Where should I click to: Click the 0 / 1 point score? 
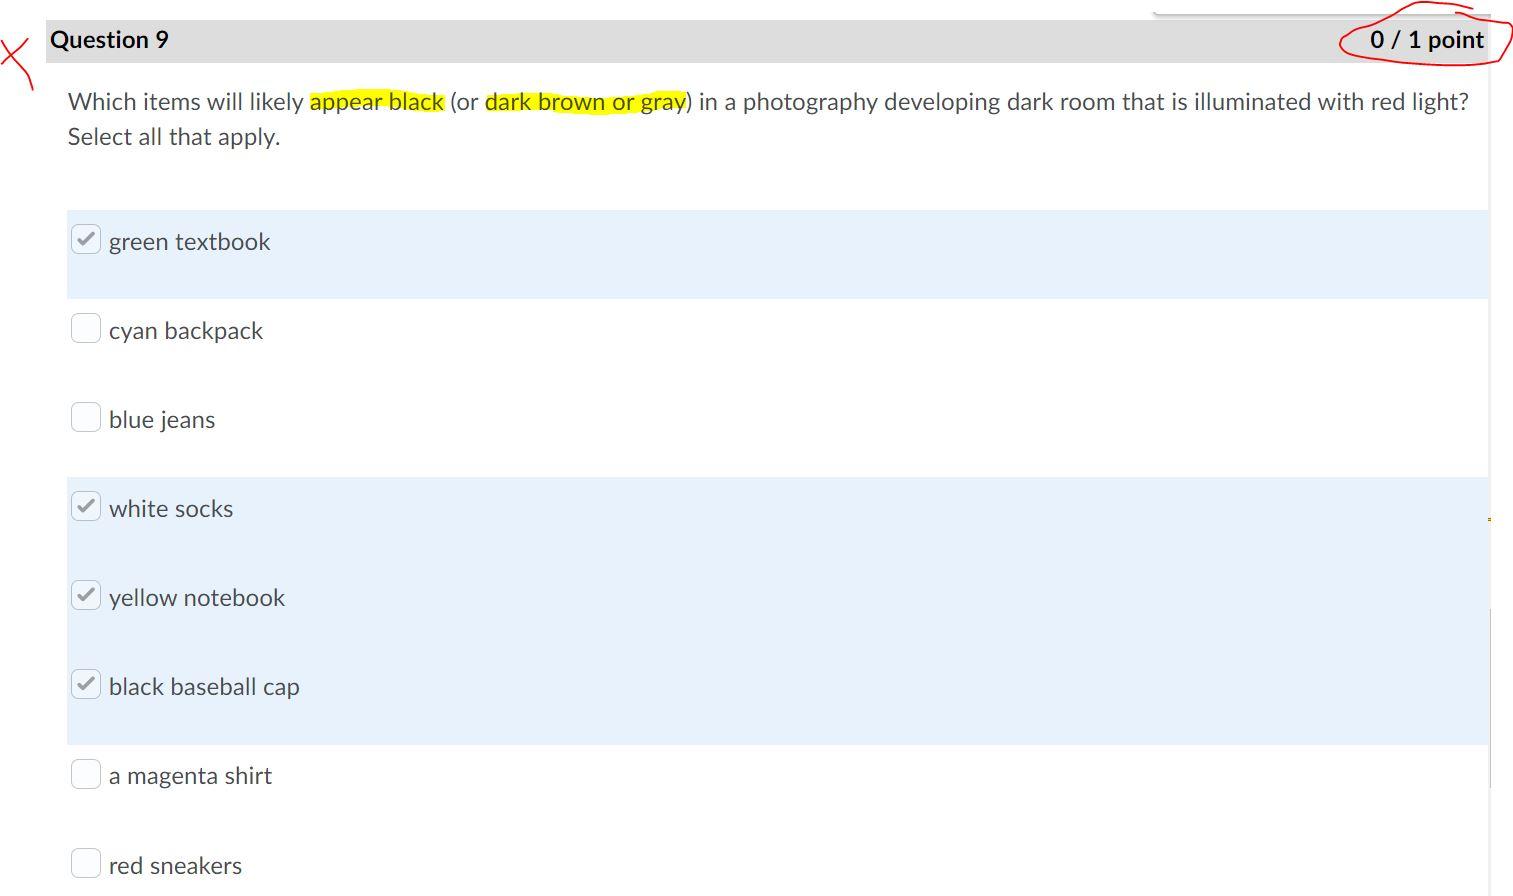pyautogui.click(x=1427, y=40)
